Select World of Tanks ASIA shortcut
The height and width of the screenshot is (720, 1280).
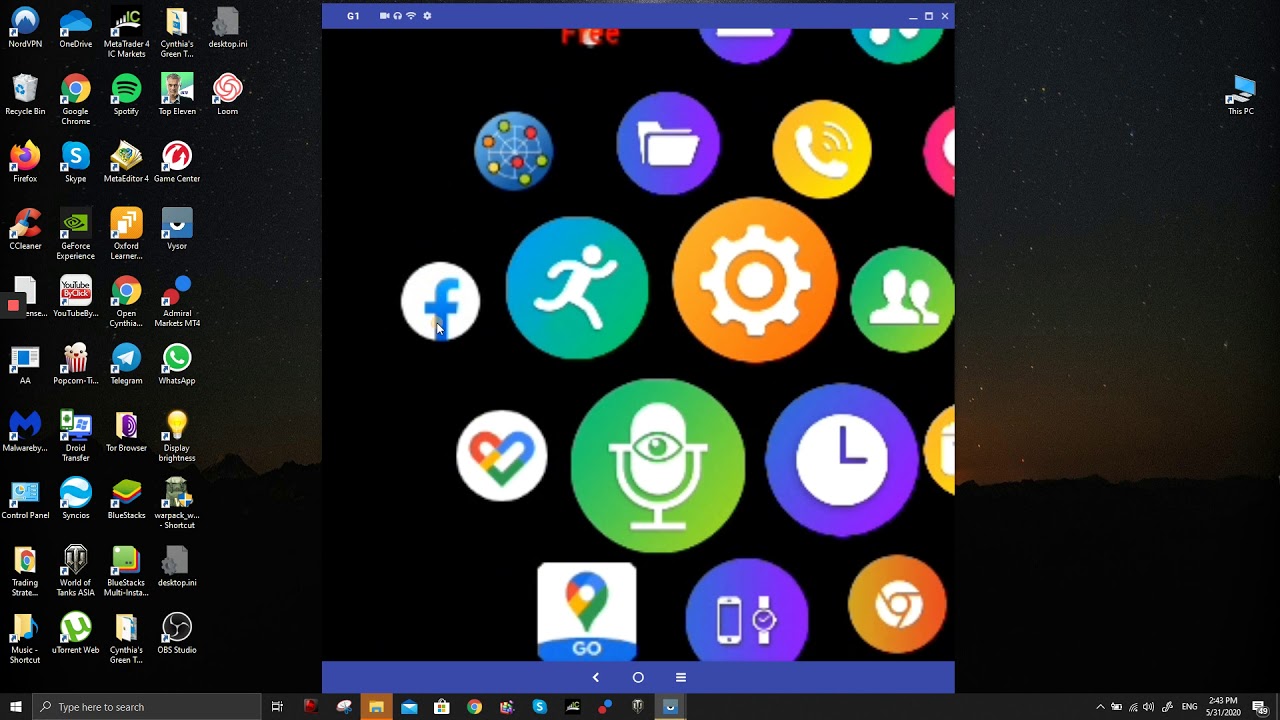click(76, 571)
